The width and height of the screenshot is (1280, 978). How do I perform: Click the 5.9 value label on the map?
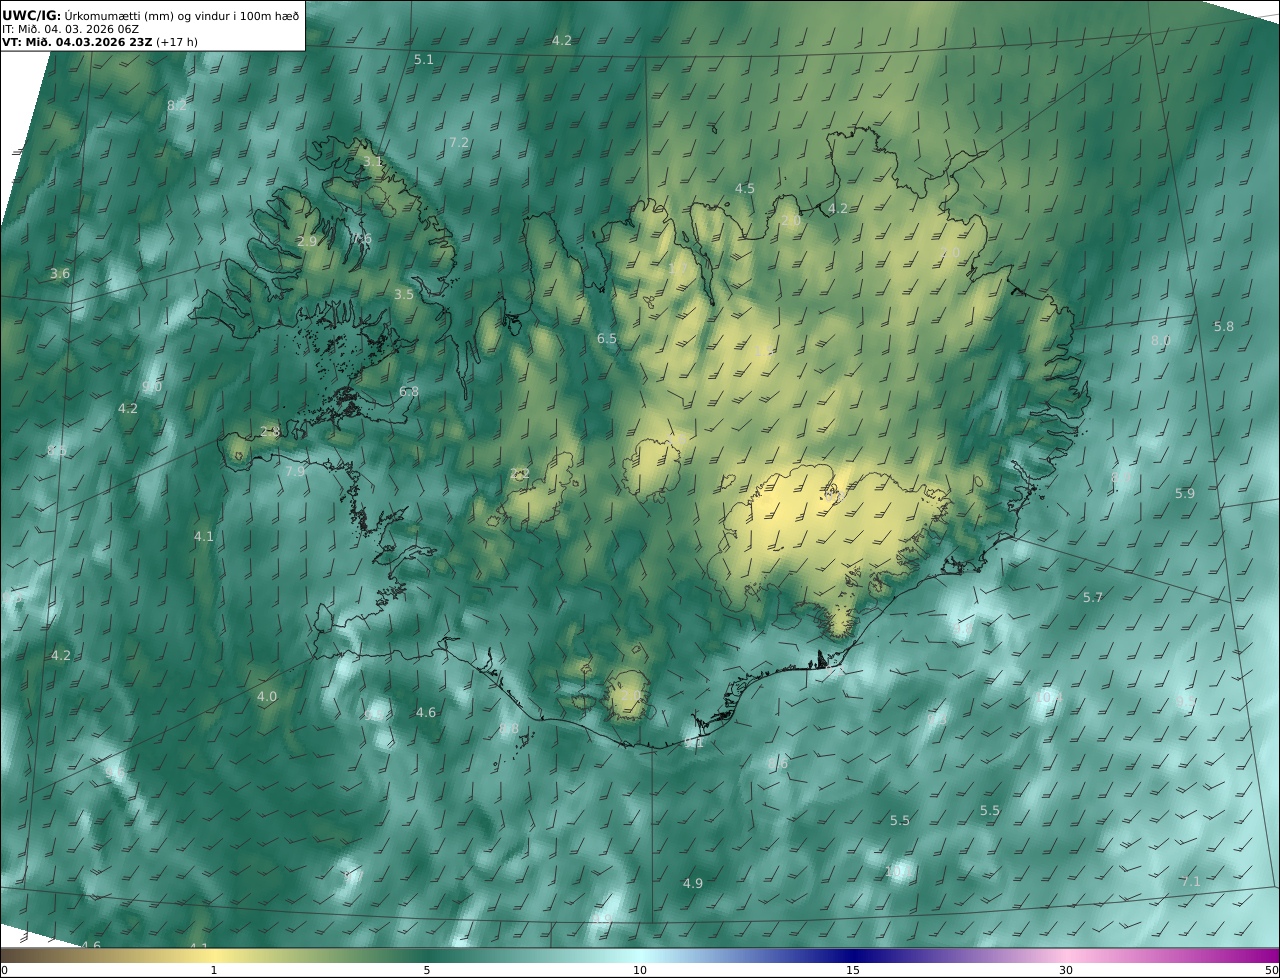1185,494
